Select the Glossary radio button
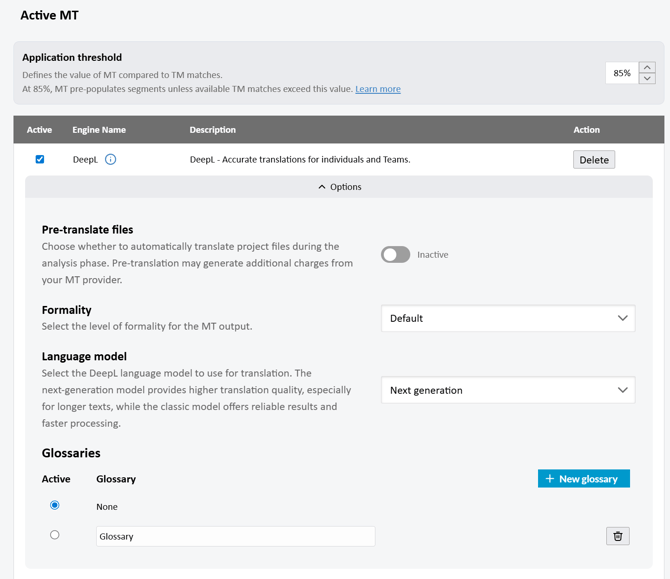The height and width of the screenshot is (579, 670). pyautogui.click(x=55, y=535)
